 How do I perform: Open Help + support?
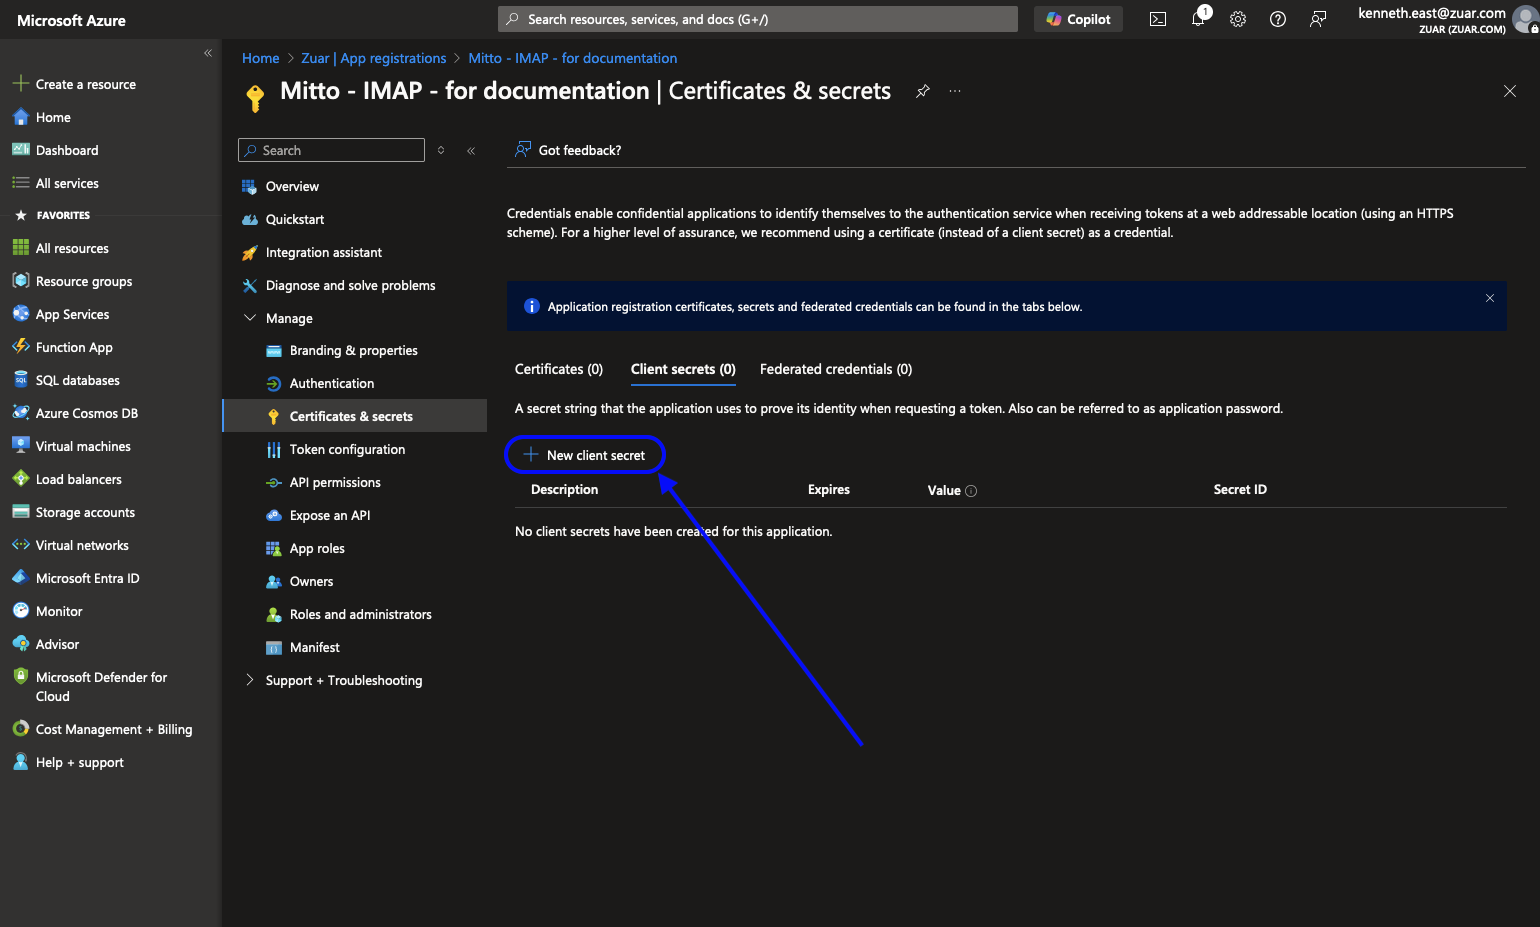[x=68, y=762]
